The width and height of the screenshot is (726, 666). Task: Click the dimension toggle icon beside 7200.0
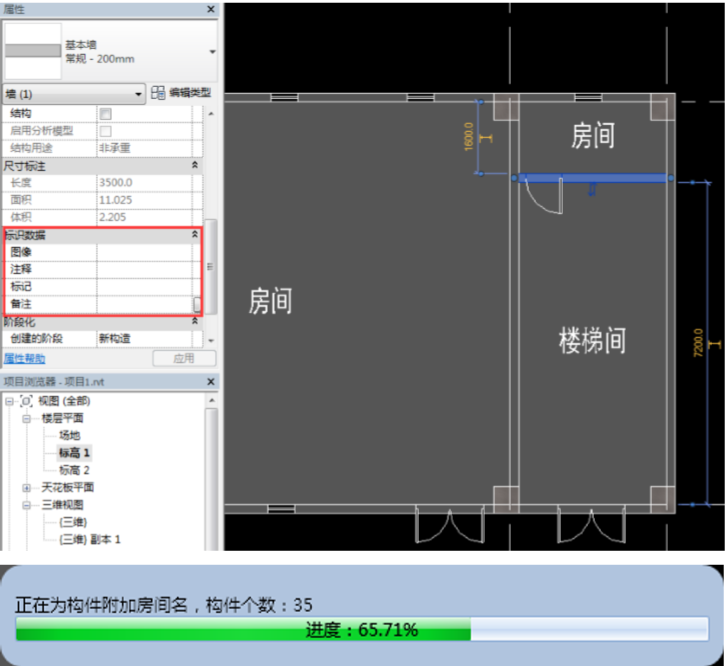coord(715,344)
